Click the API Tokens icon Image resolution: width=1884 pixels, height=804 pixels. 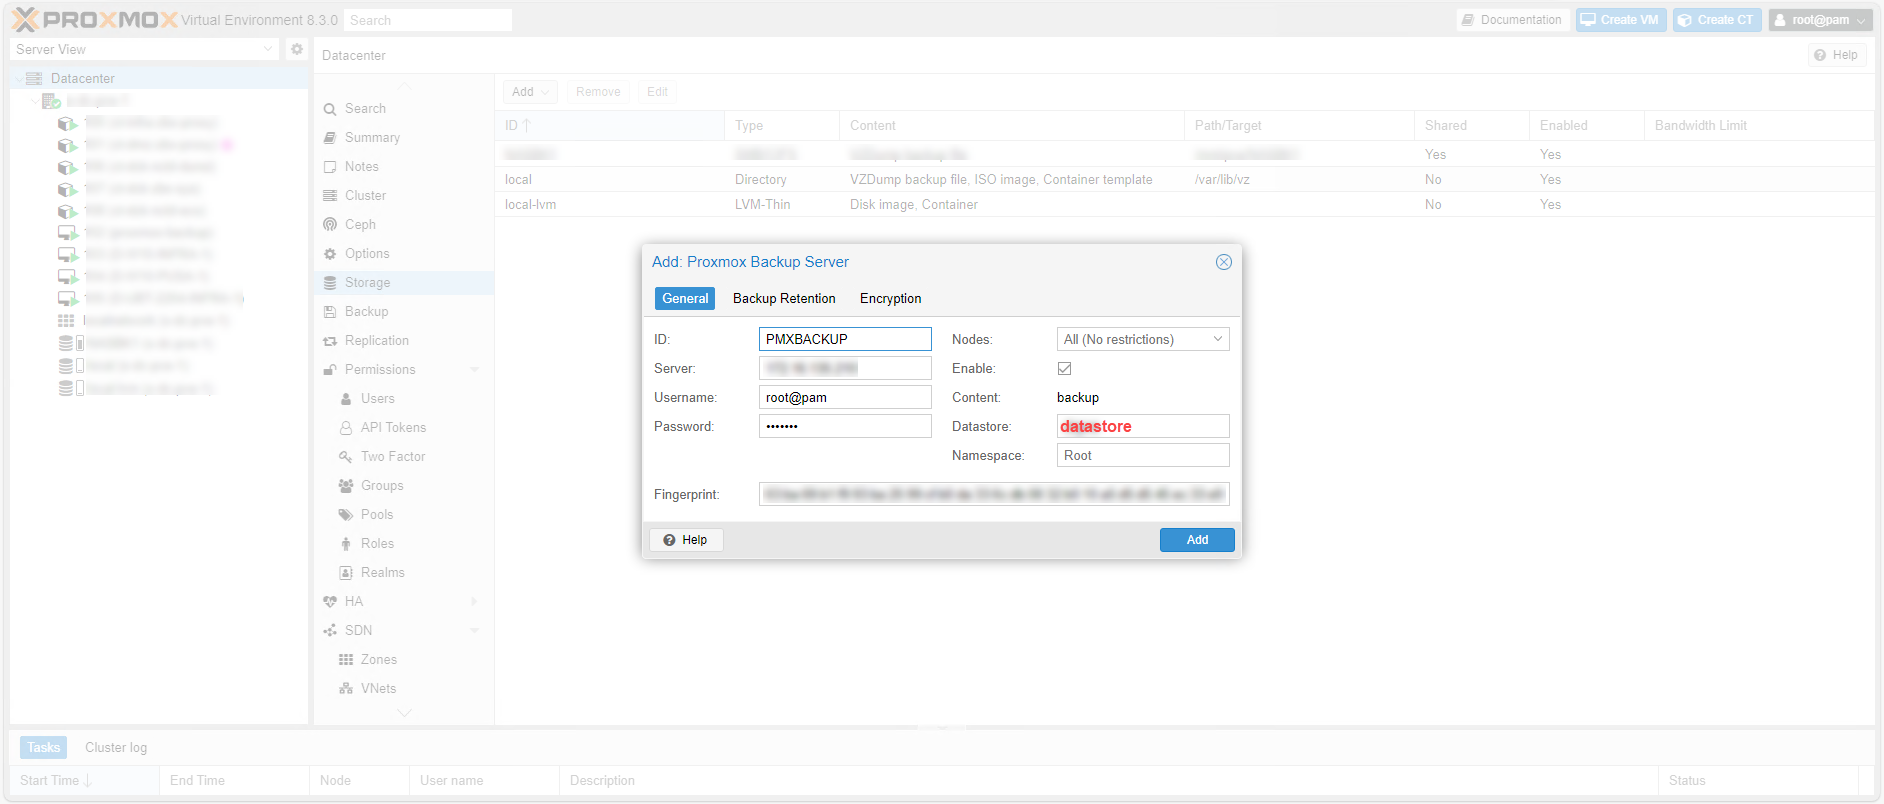(x=346, y=428)
